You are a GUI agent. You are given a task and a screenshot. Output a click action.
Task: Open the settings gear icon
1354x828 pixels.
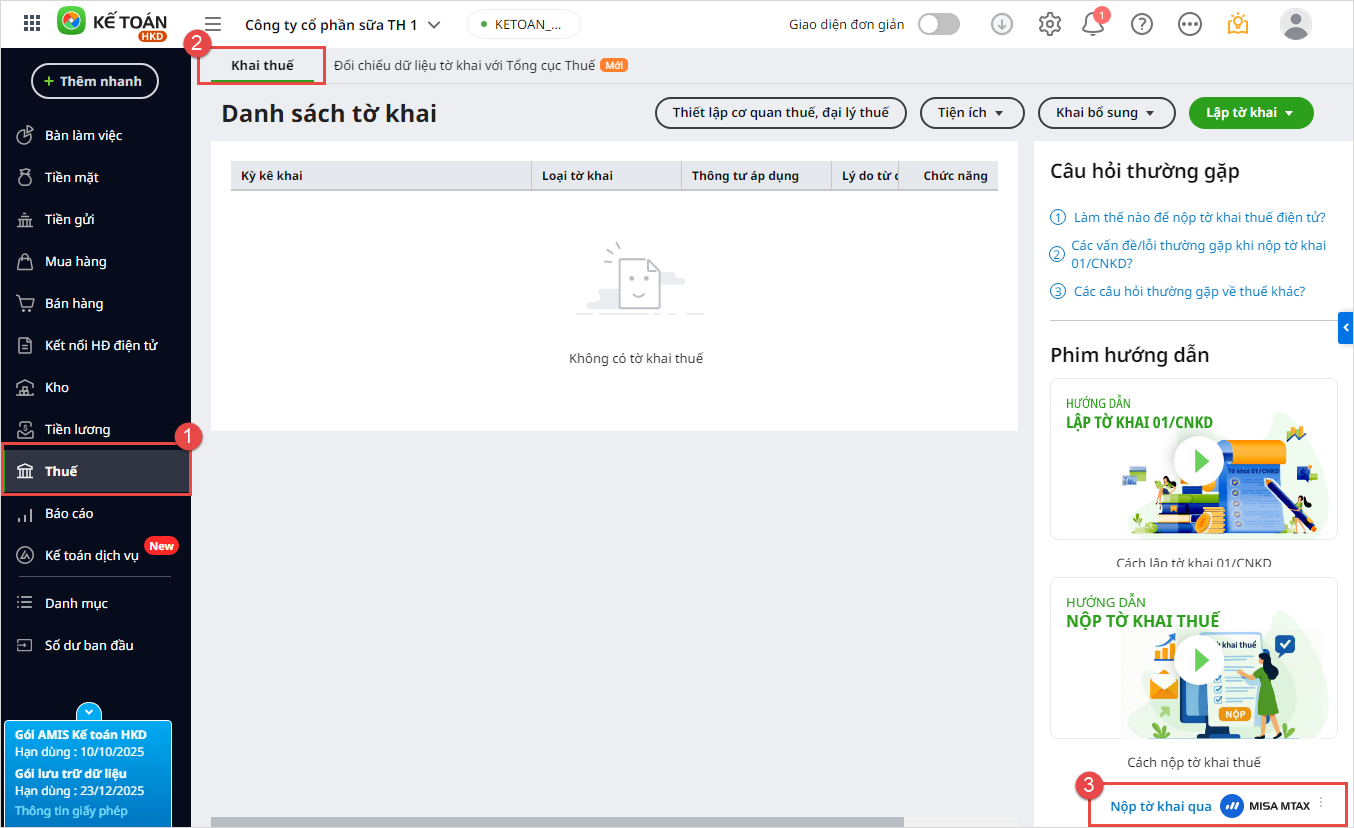1049,24
